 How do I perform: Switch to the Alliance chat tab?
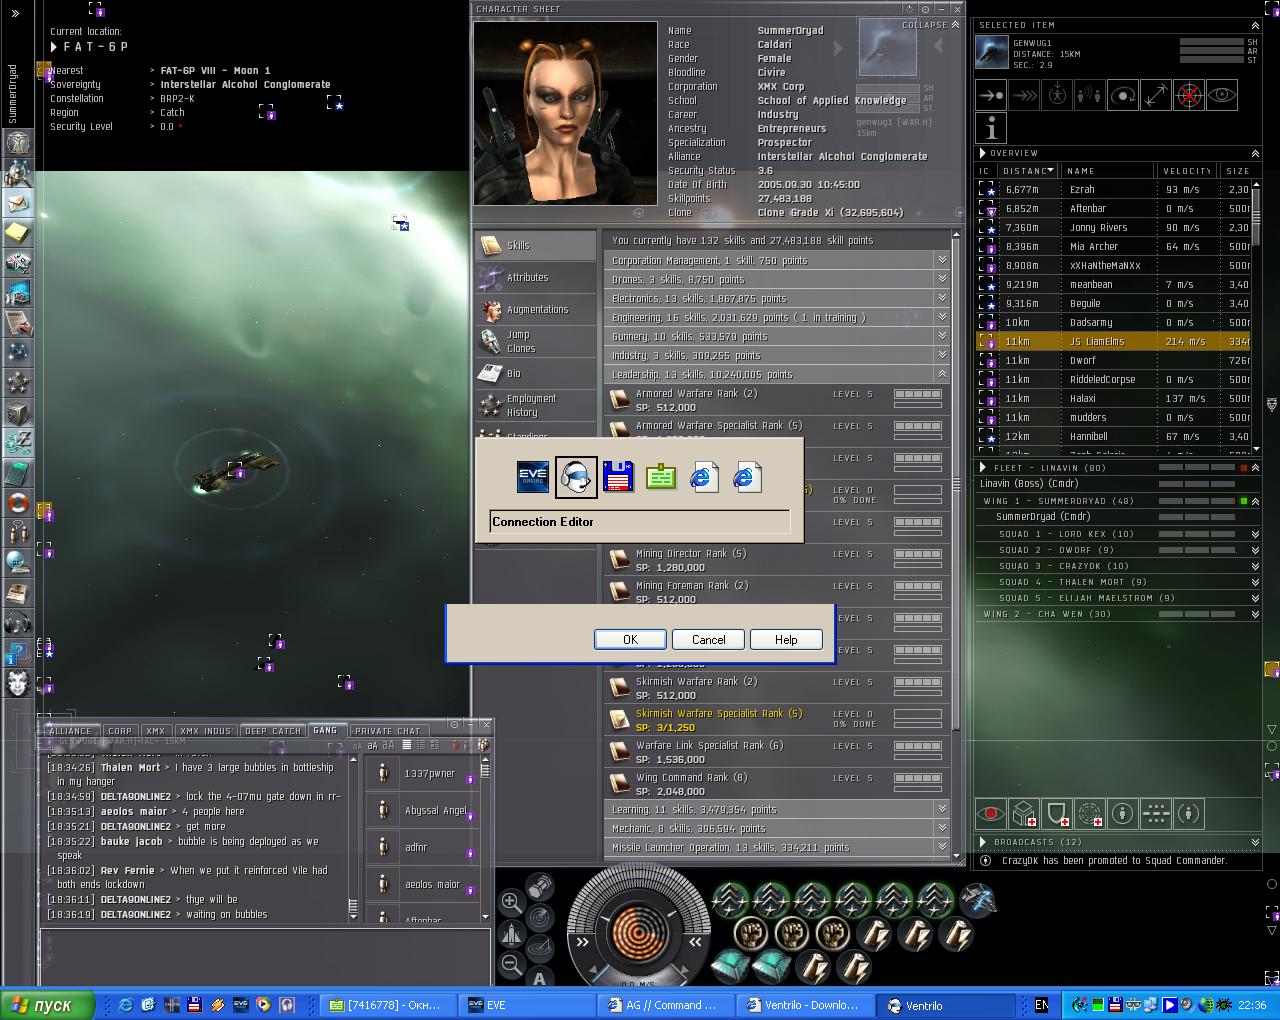pyautogui.click(x=70, y=731)
